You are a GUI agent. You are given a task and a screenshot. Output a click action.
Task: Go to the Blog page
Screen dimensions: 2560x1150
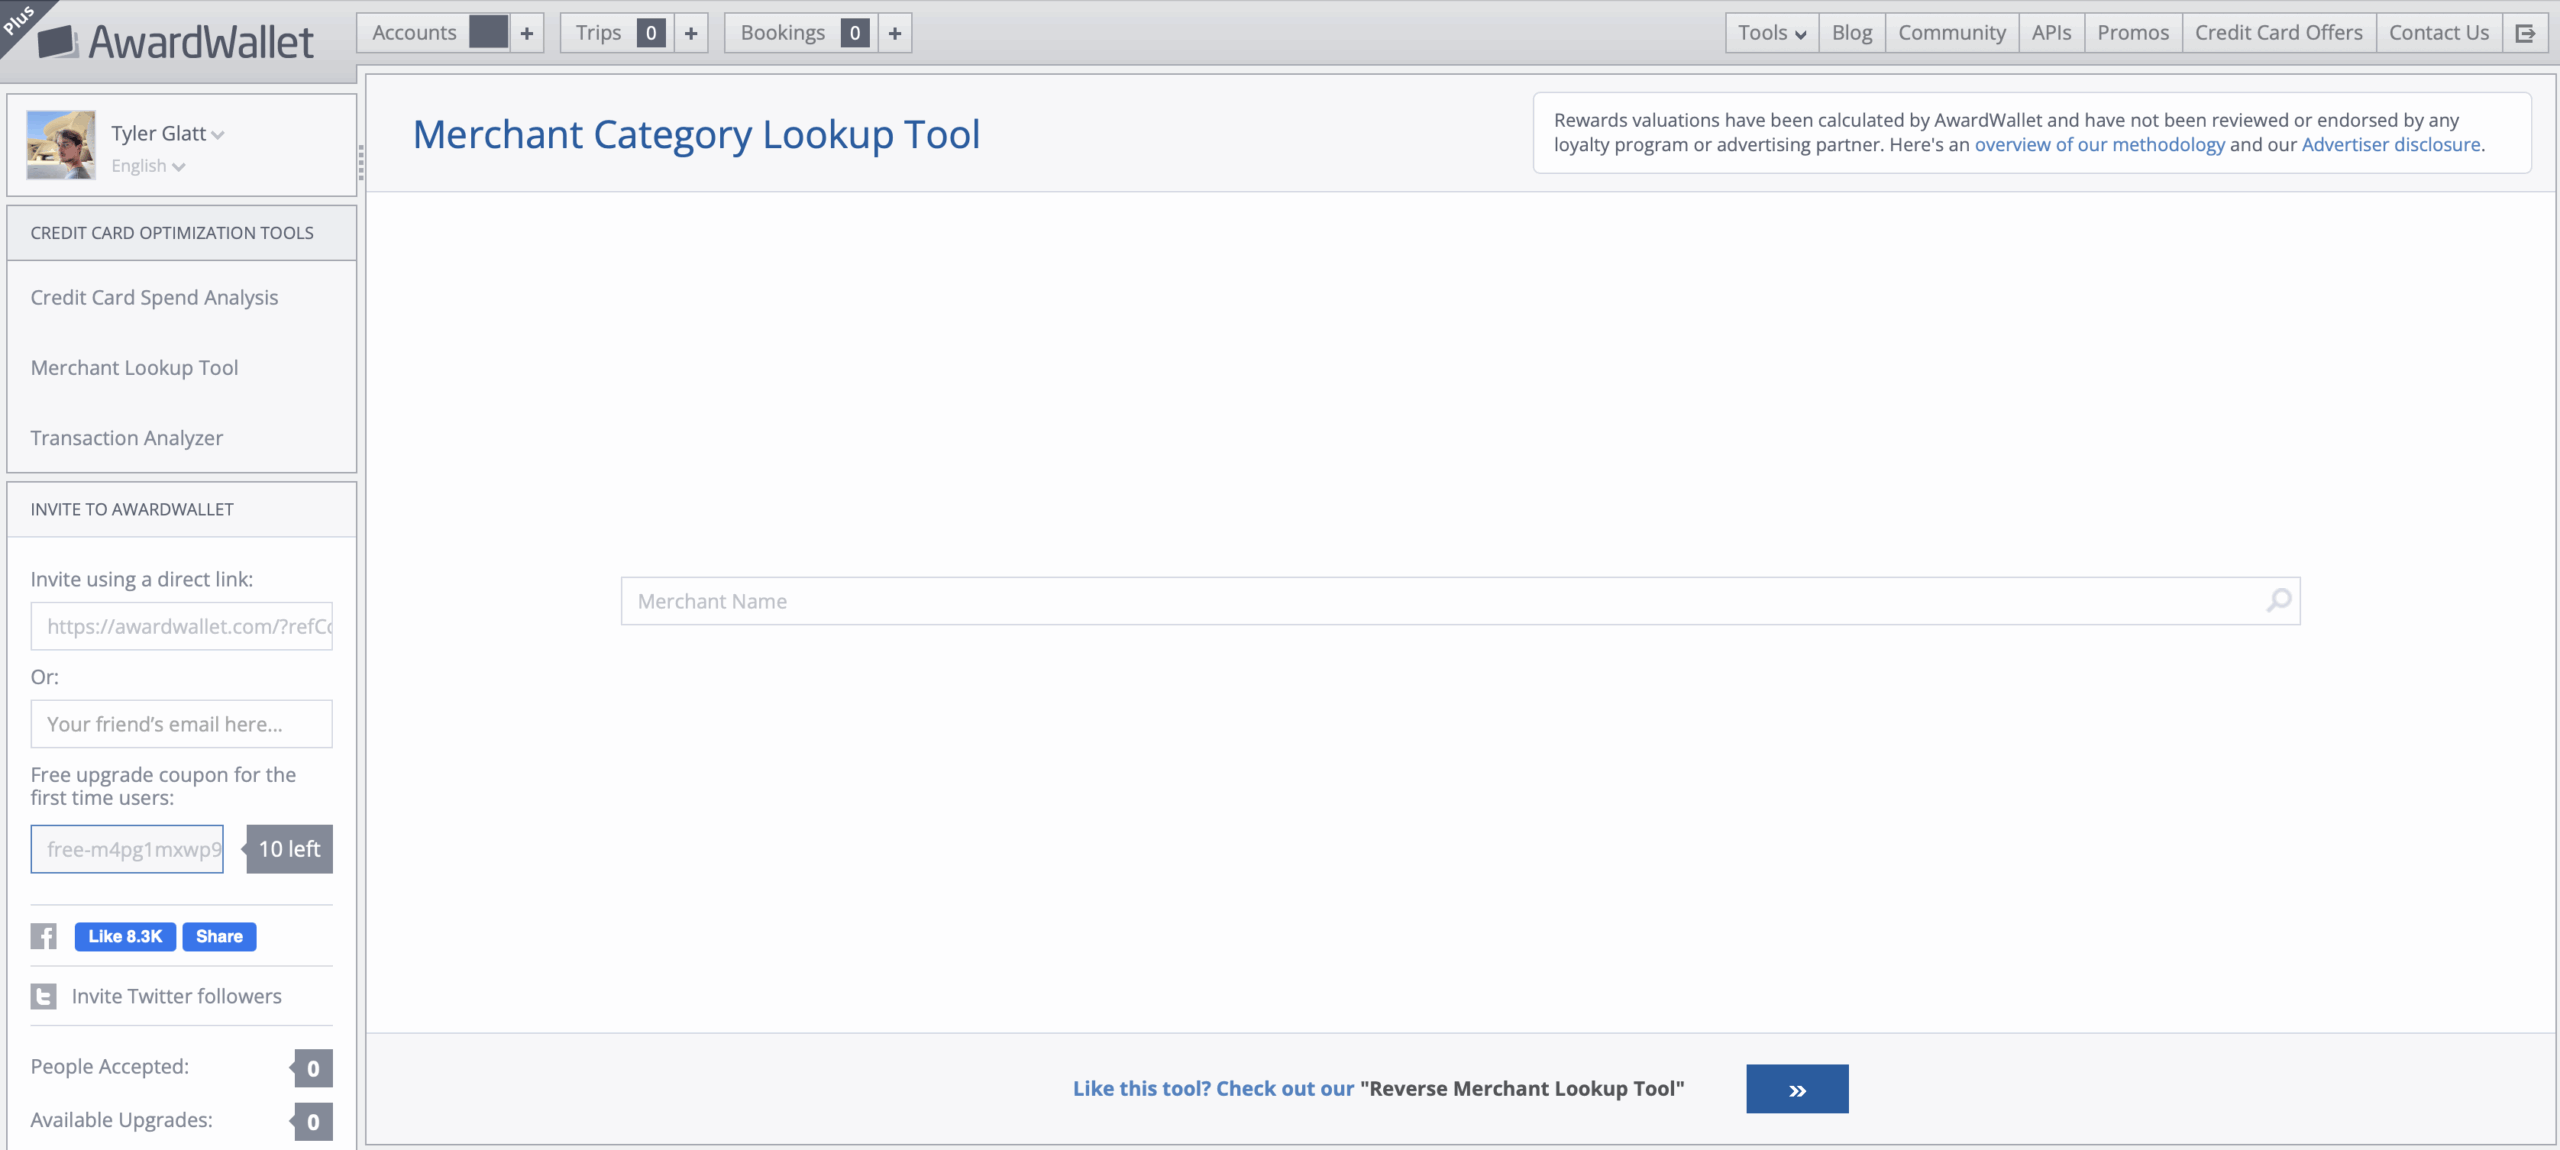coord(1852,33)
